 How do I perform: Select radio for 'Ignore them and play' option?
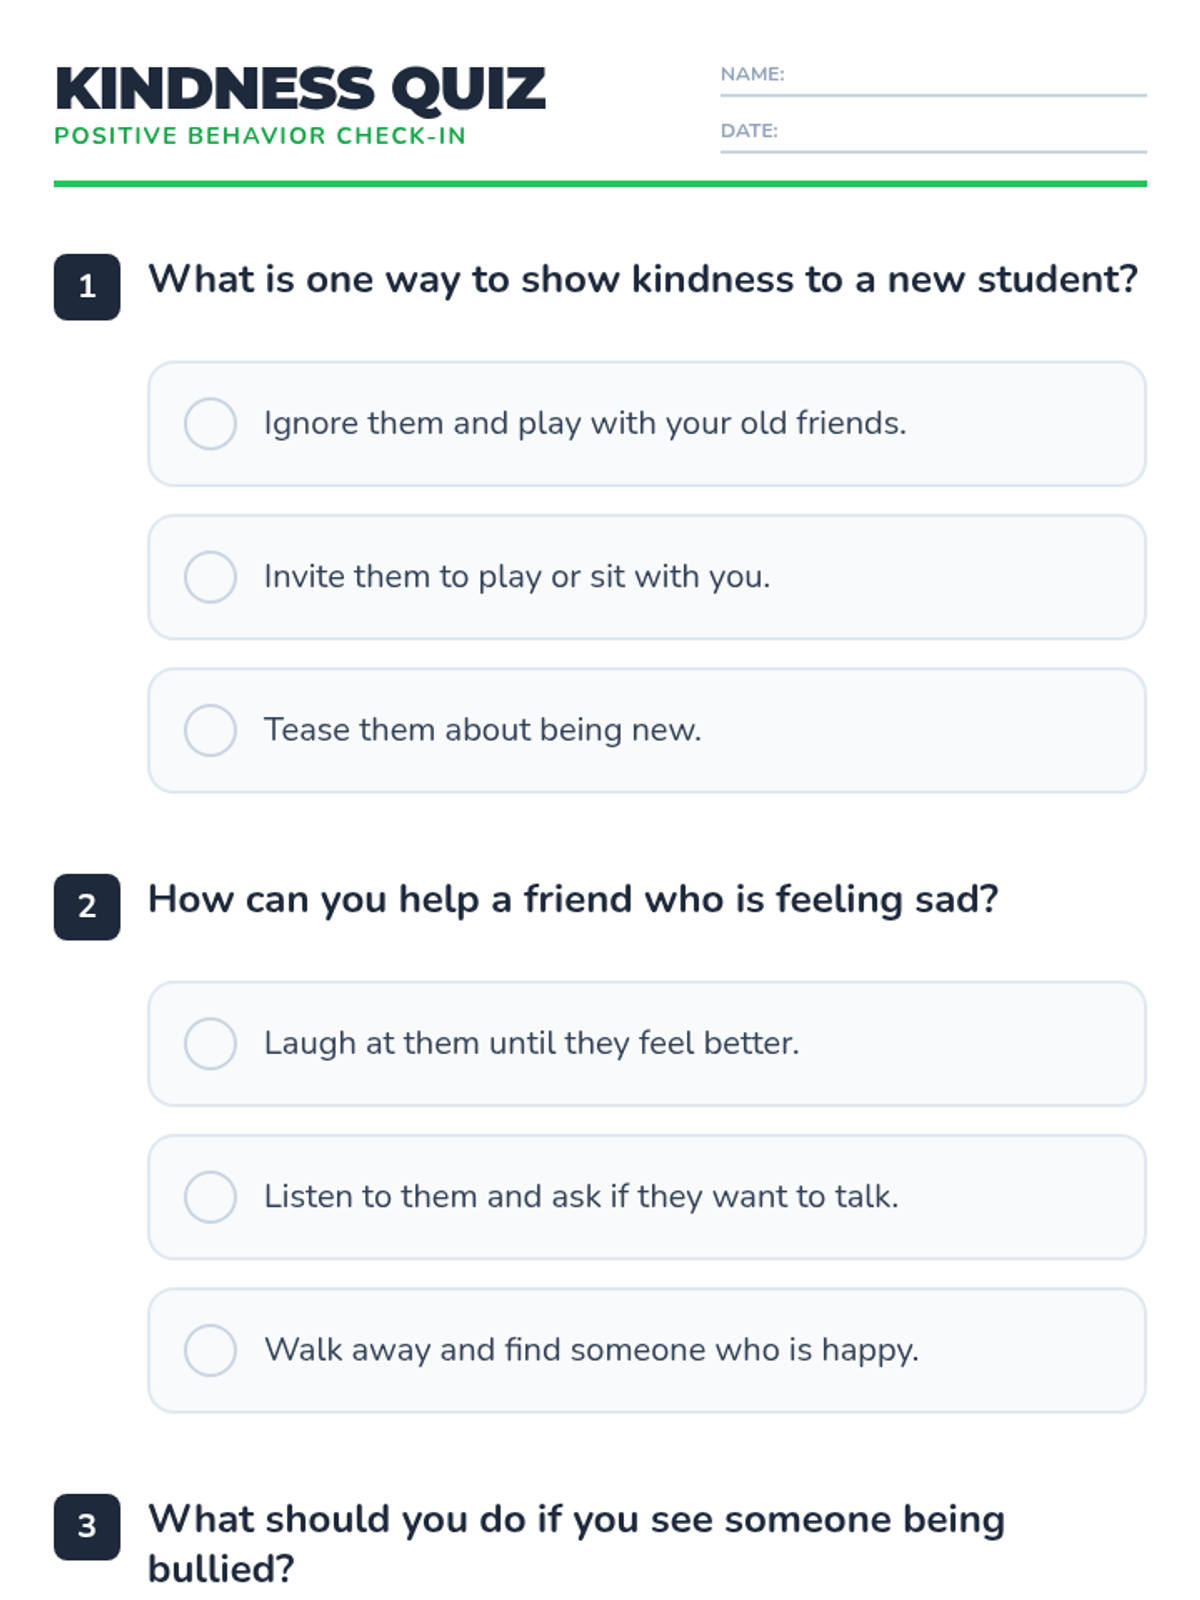tap(210, 423)
